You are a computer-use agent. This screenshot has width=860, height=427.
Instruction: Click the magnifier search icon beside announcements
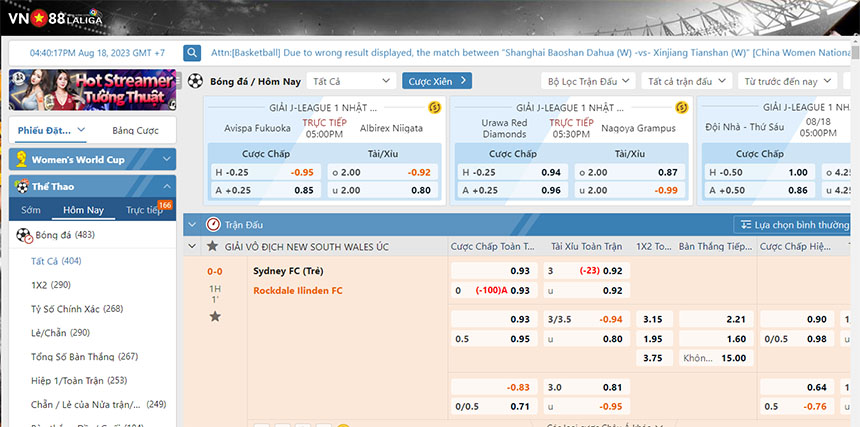tap(192, 53)
